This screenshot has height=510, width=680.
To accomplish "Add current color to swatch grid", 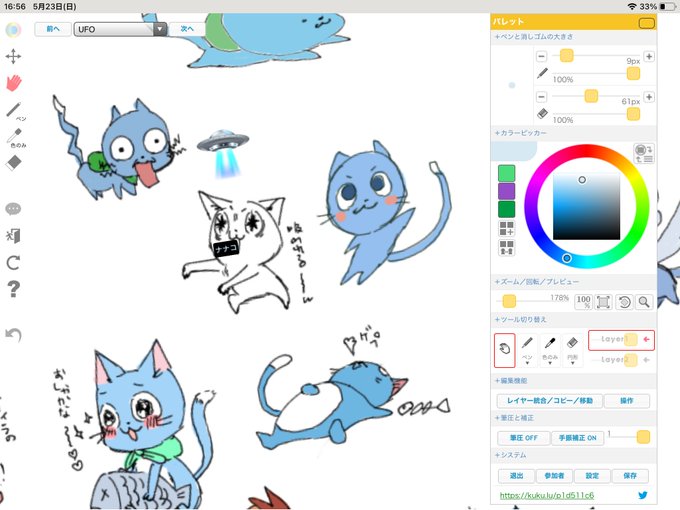I will pos(506,228).
